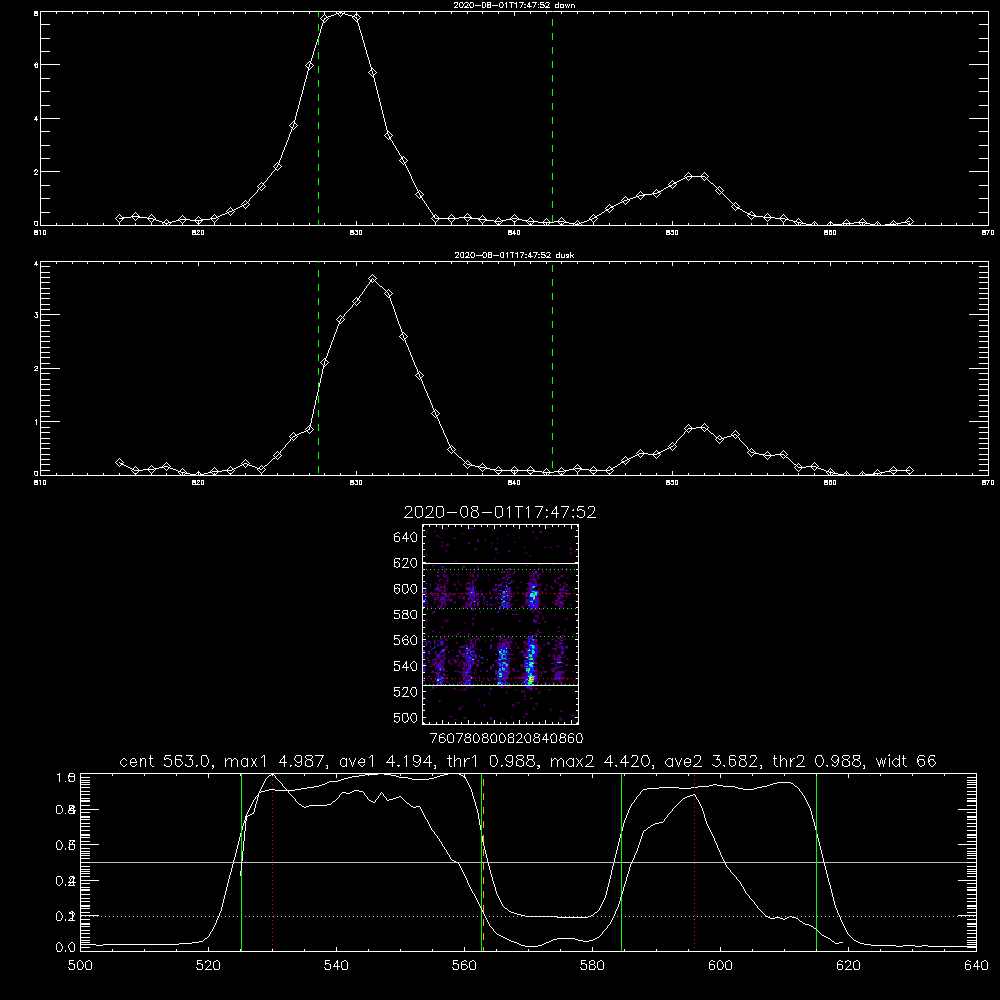Click the secondary peak near 852 in the dusk plot
This screenshot has height=1000, width=1000.
pyautogui.click(x=704, y=427)
